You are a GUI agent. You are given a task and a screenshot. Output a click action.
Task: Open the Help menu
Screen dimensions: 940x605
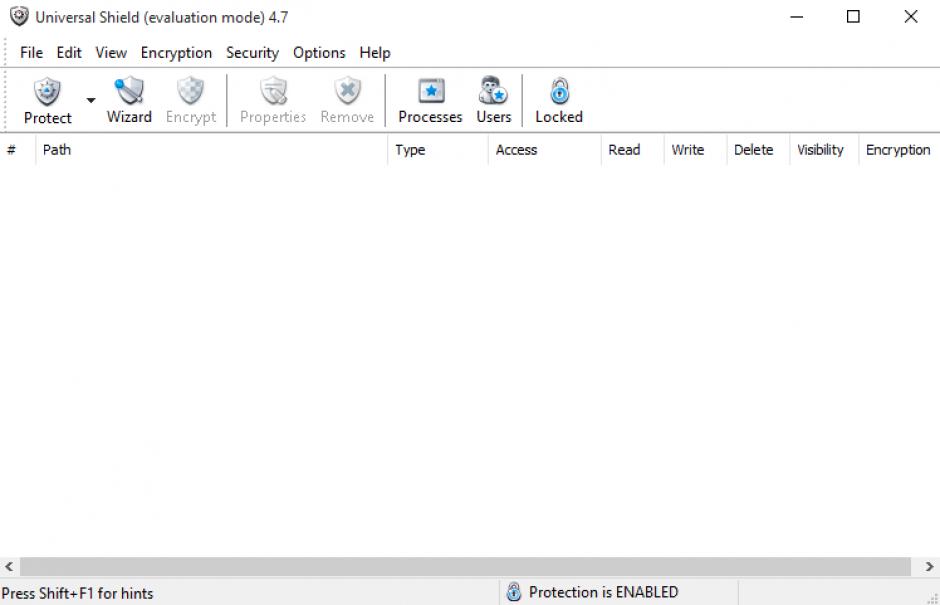click(x=375, y=53)
